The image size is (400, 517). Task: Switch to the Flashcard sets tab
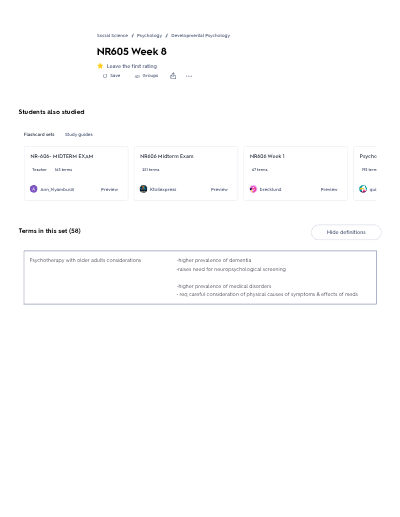(39, 134)
